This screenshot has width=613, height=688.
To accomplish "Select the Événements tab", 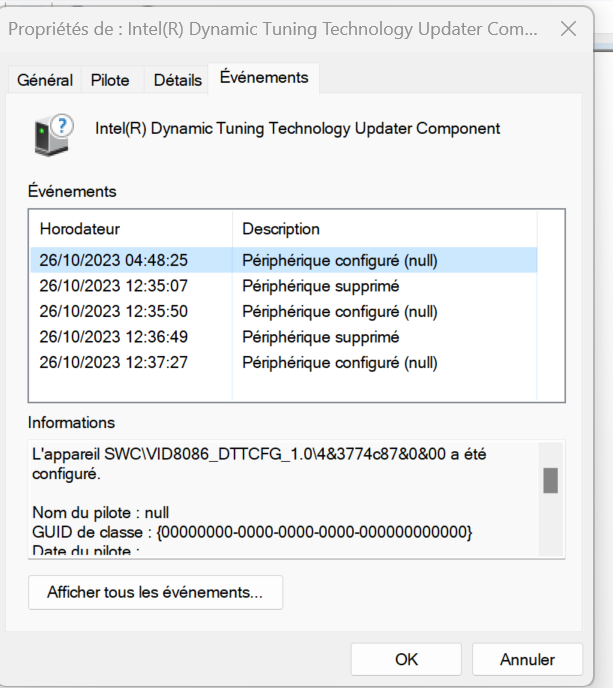I will [x=264, y=77].
